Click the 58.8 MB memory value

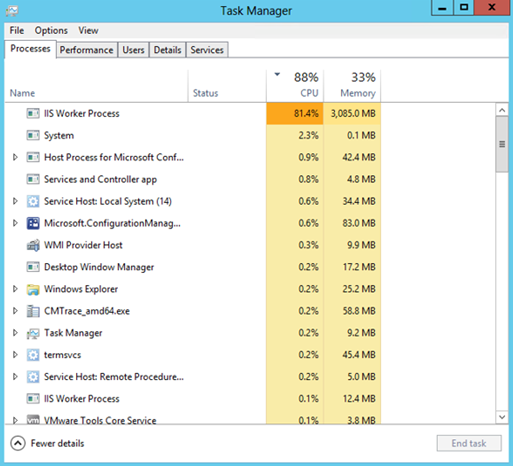(x=359, y=311)
